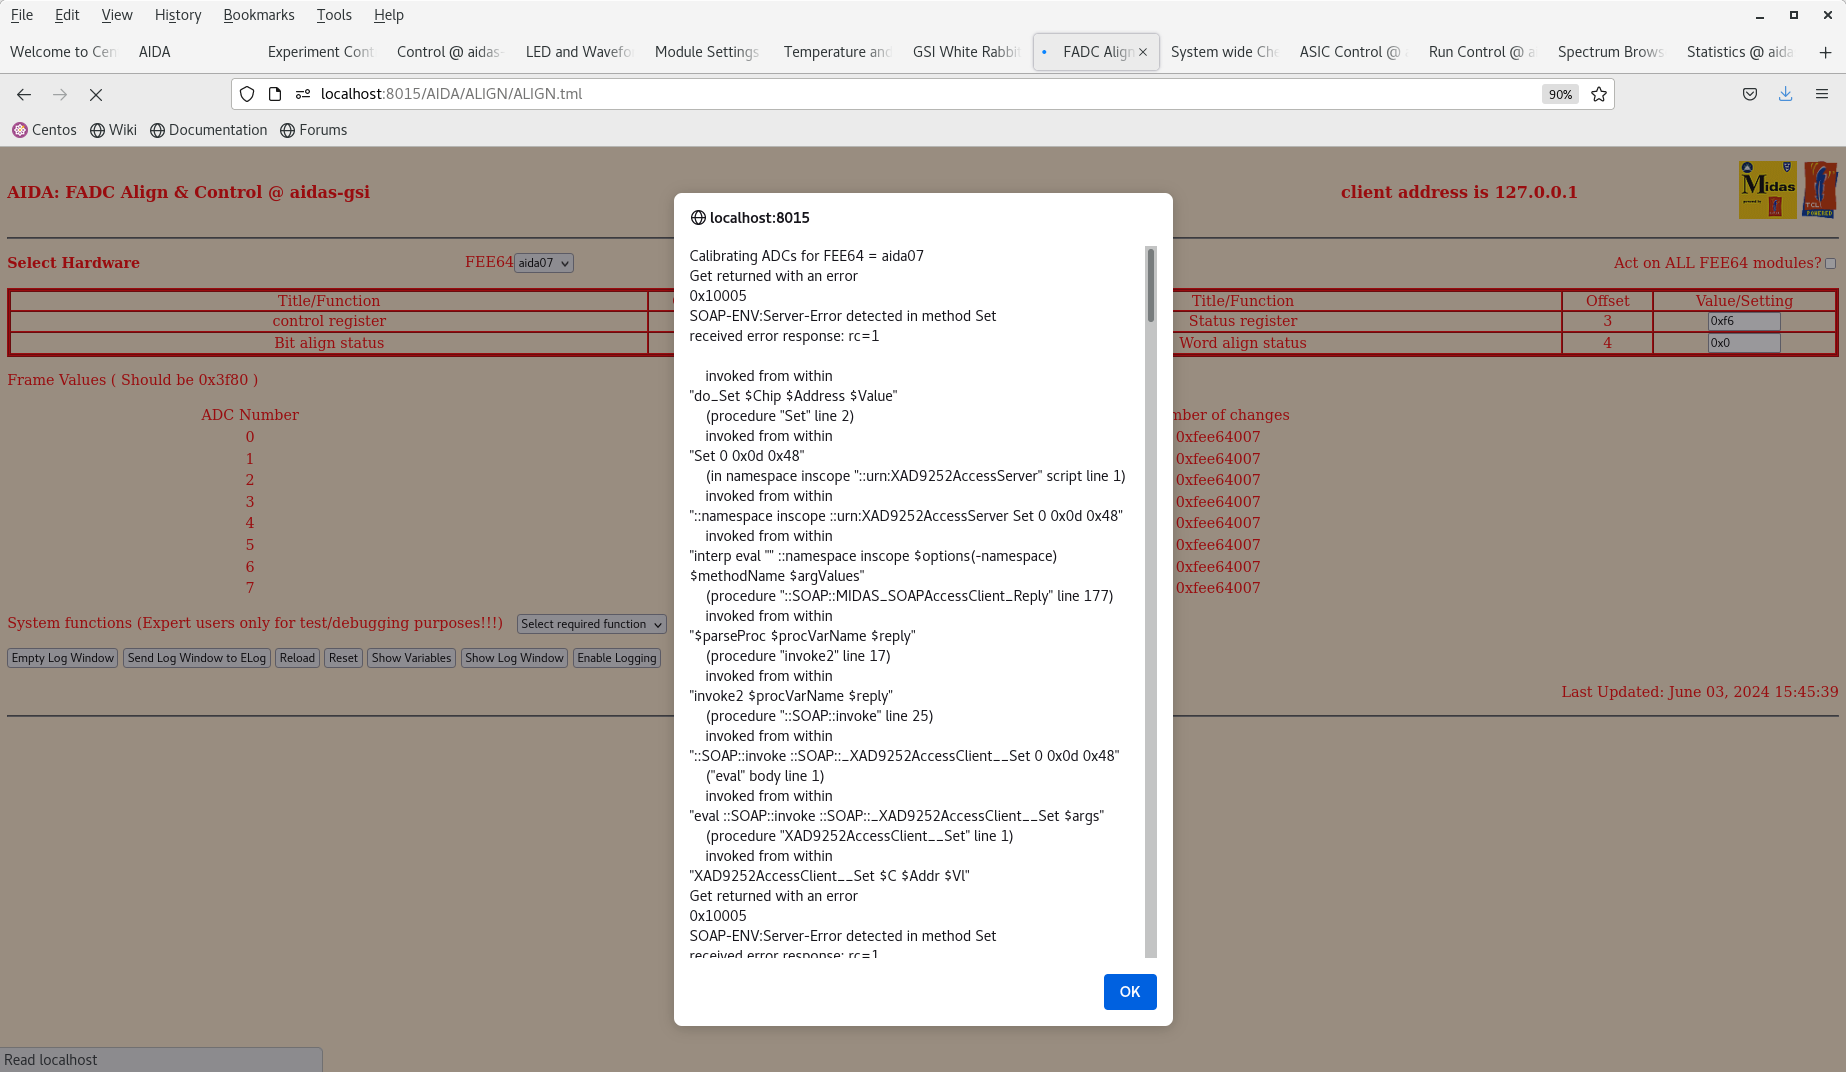
Task: Bookmark page with the star icon
Action: click(1599, 94)
